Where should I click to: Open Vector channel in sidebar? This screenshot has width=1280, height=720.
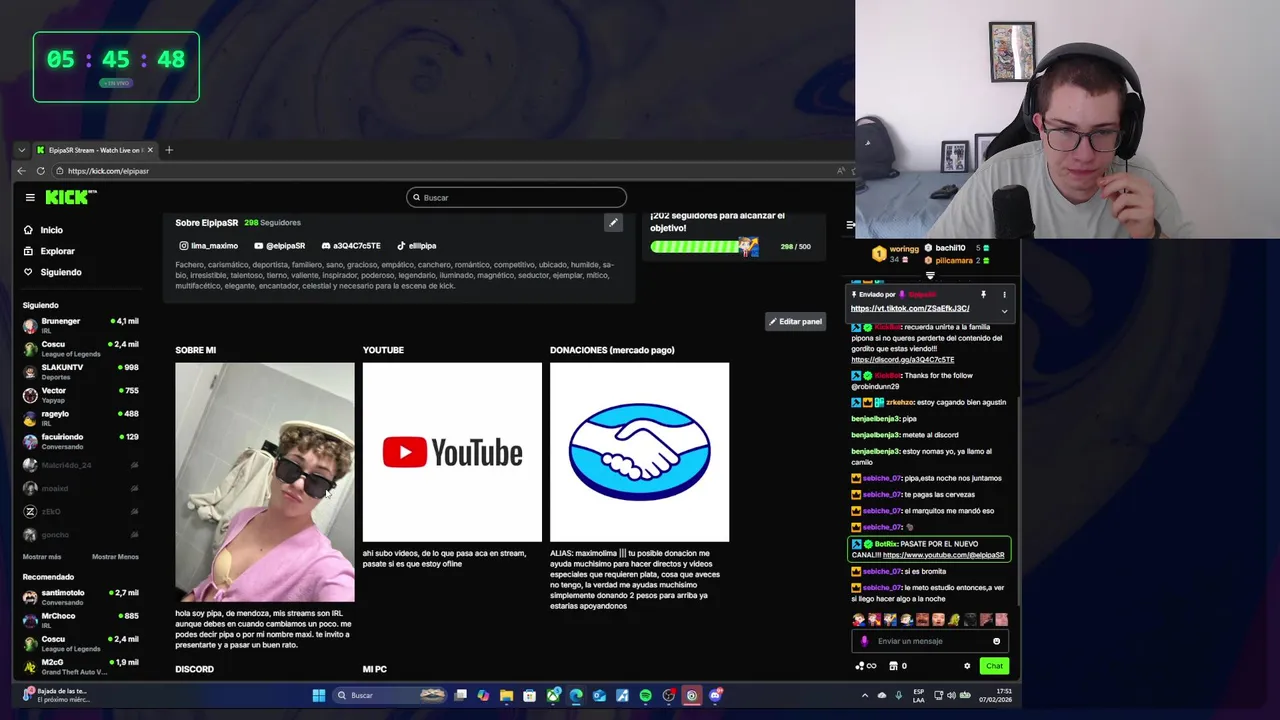tap(80, 394)
